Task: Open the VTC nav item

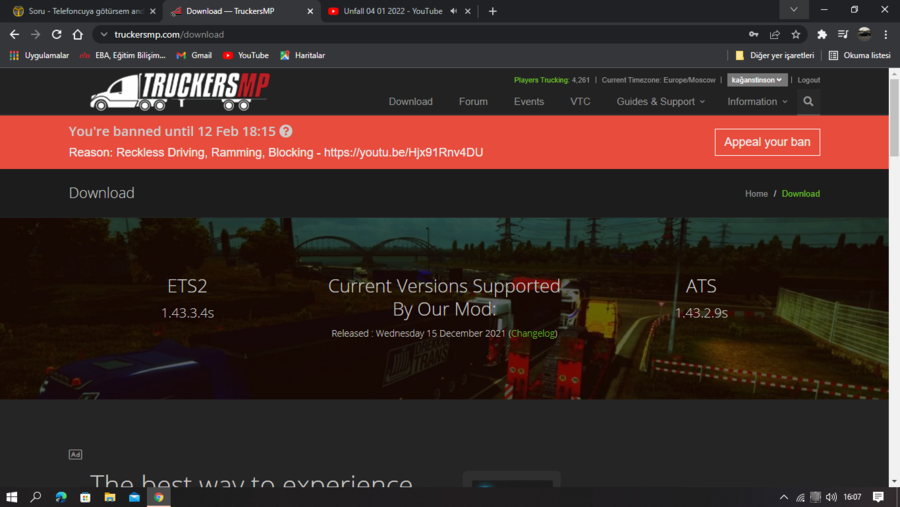Action: [580, 102]
